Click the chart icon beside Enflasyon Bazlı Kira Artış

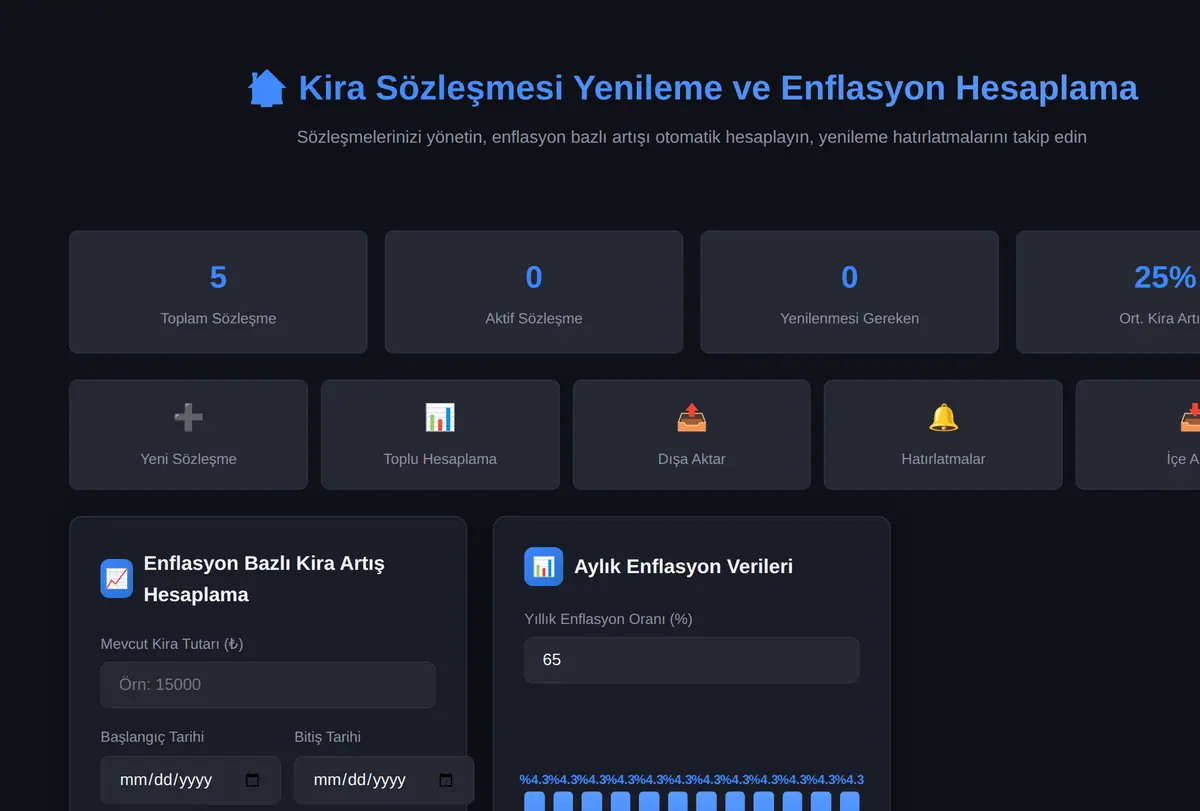tap(117, 578)
